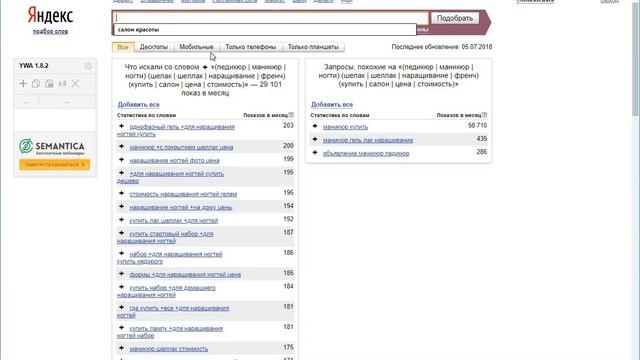The width and height of the screenshot is (640, 360).
Task: Click impressions value '203'
Action: (288, 126)
